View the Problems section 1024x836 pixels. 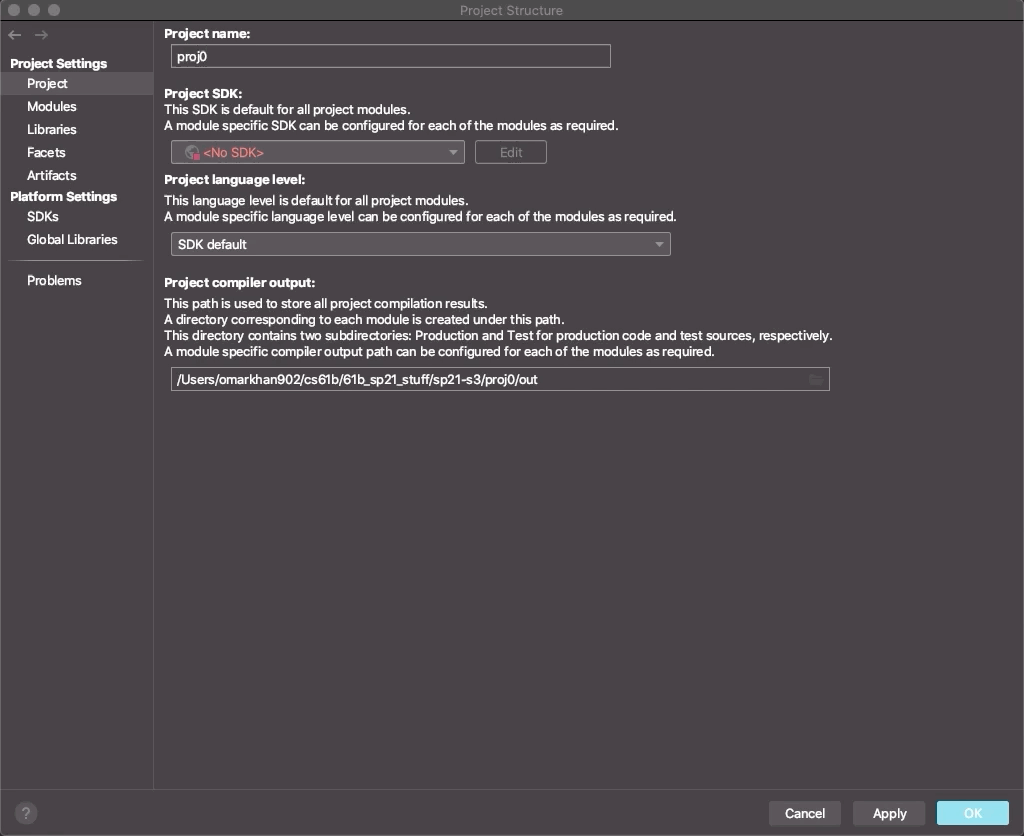[54, 280]
